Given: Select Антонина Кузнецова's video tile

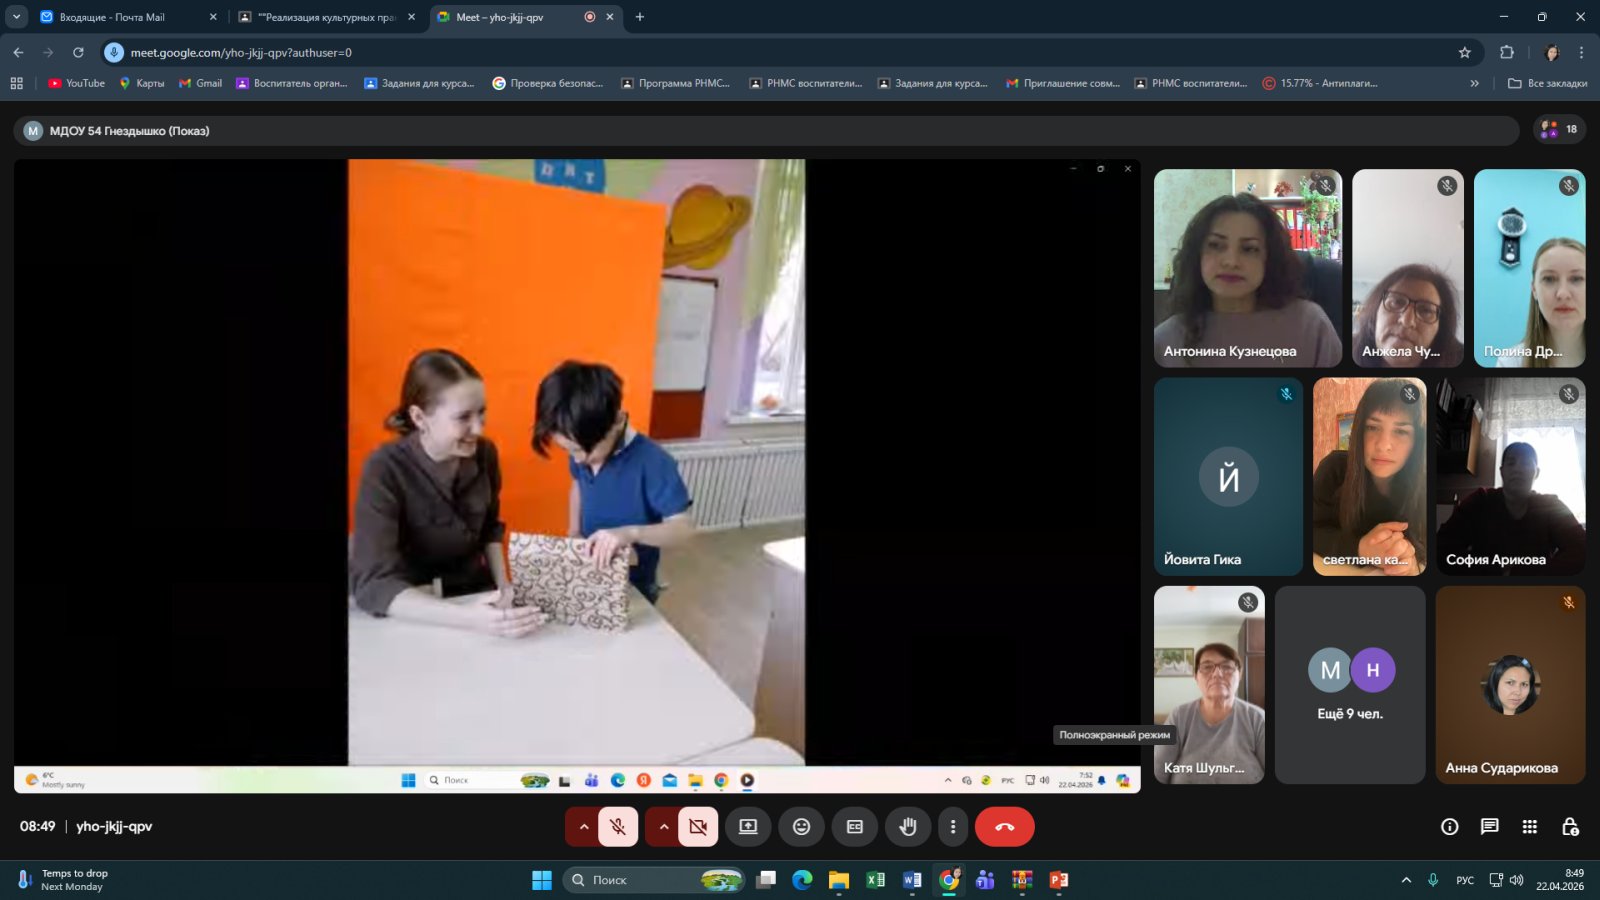Looking at the screenshot, I should pyautogui.click(x=1247, y=268).
